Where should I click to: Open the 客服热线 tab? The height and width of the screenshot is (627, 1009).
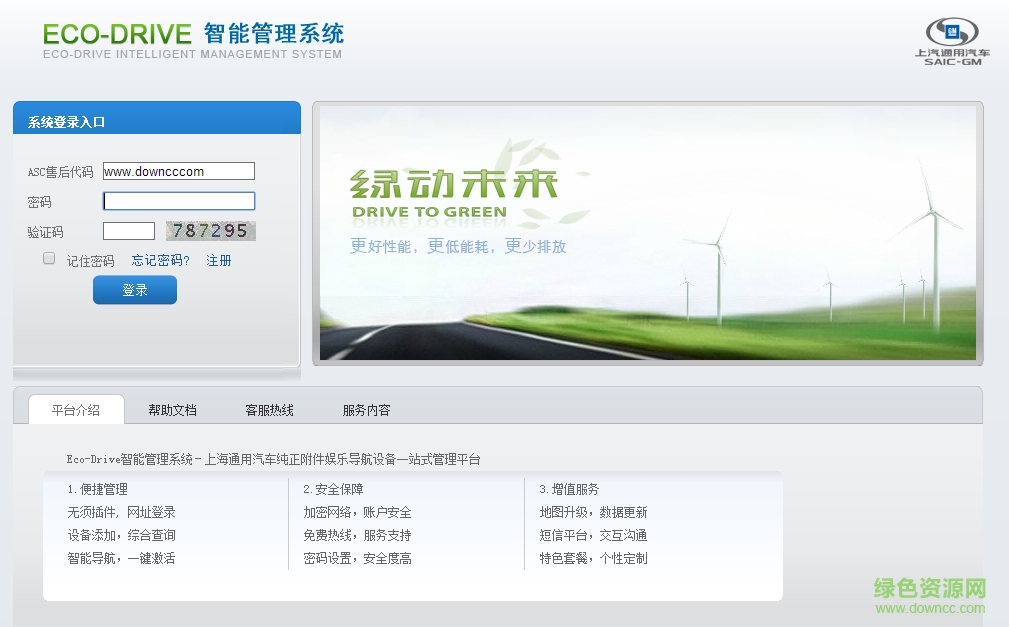coord(269,410)
